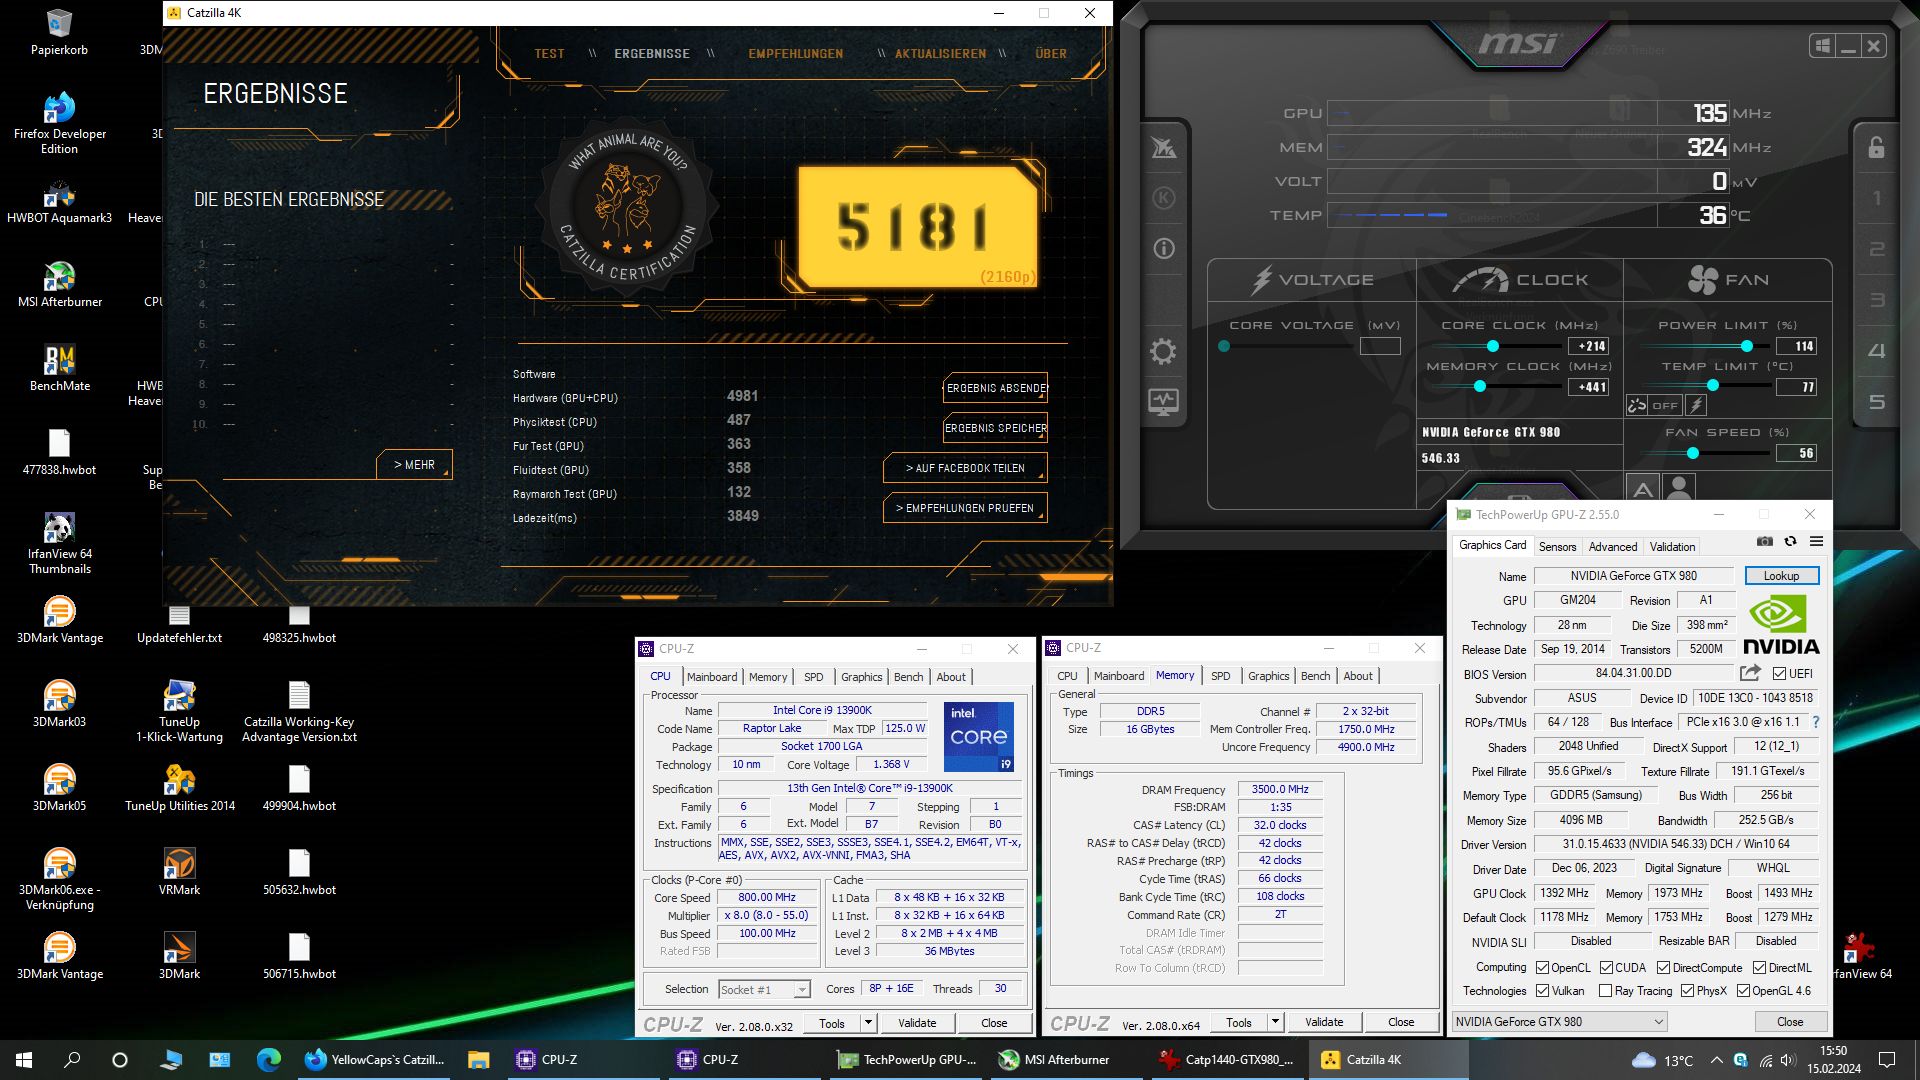Select Afterburner profile slot 5
Viewport: 1920px width, 1080px height.
tap(1877, 402)
